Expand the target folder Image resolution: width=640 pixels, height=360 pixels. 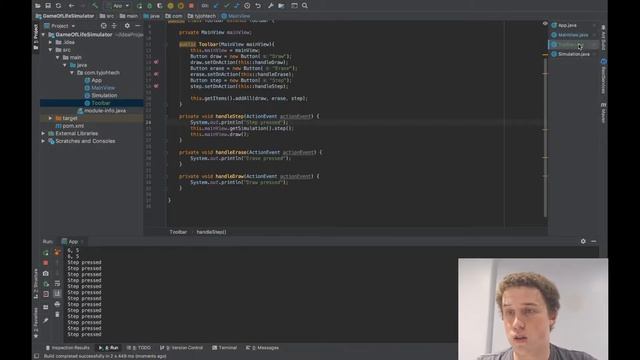click(x=50, y=118)
